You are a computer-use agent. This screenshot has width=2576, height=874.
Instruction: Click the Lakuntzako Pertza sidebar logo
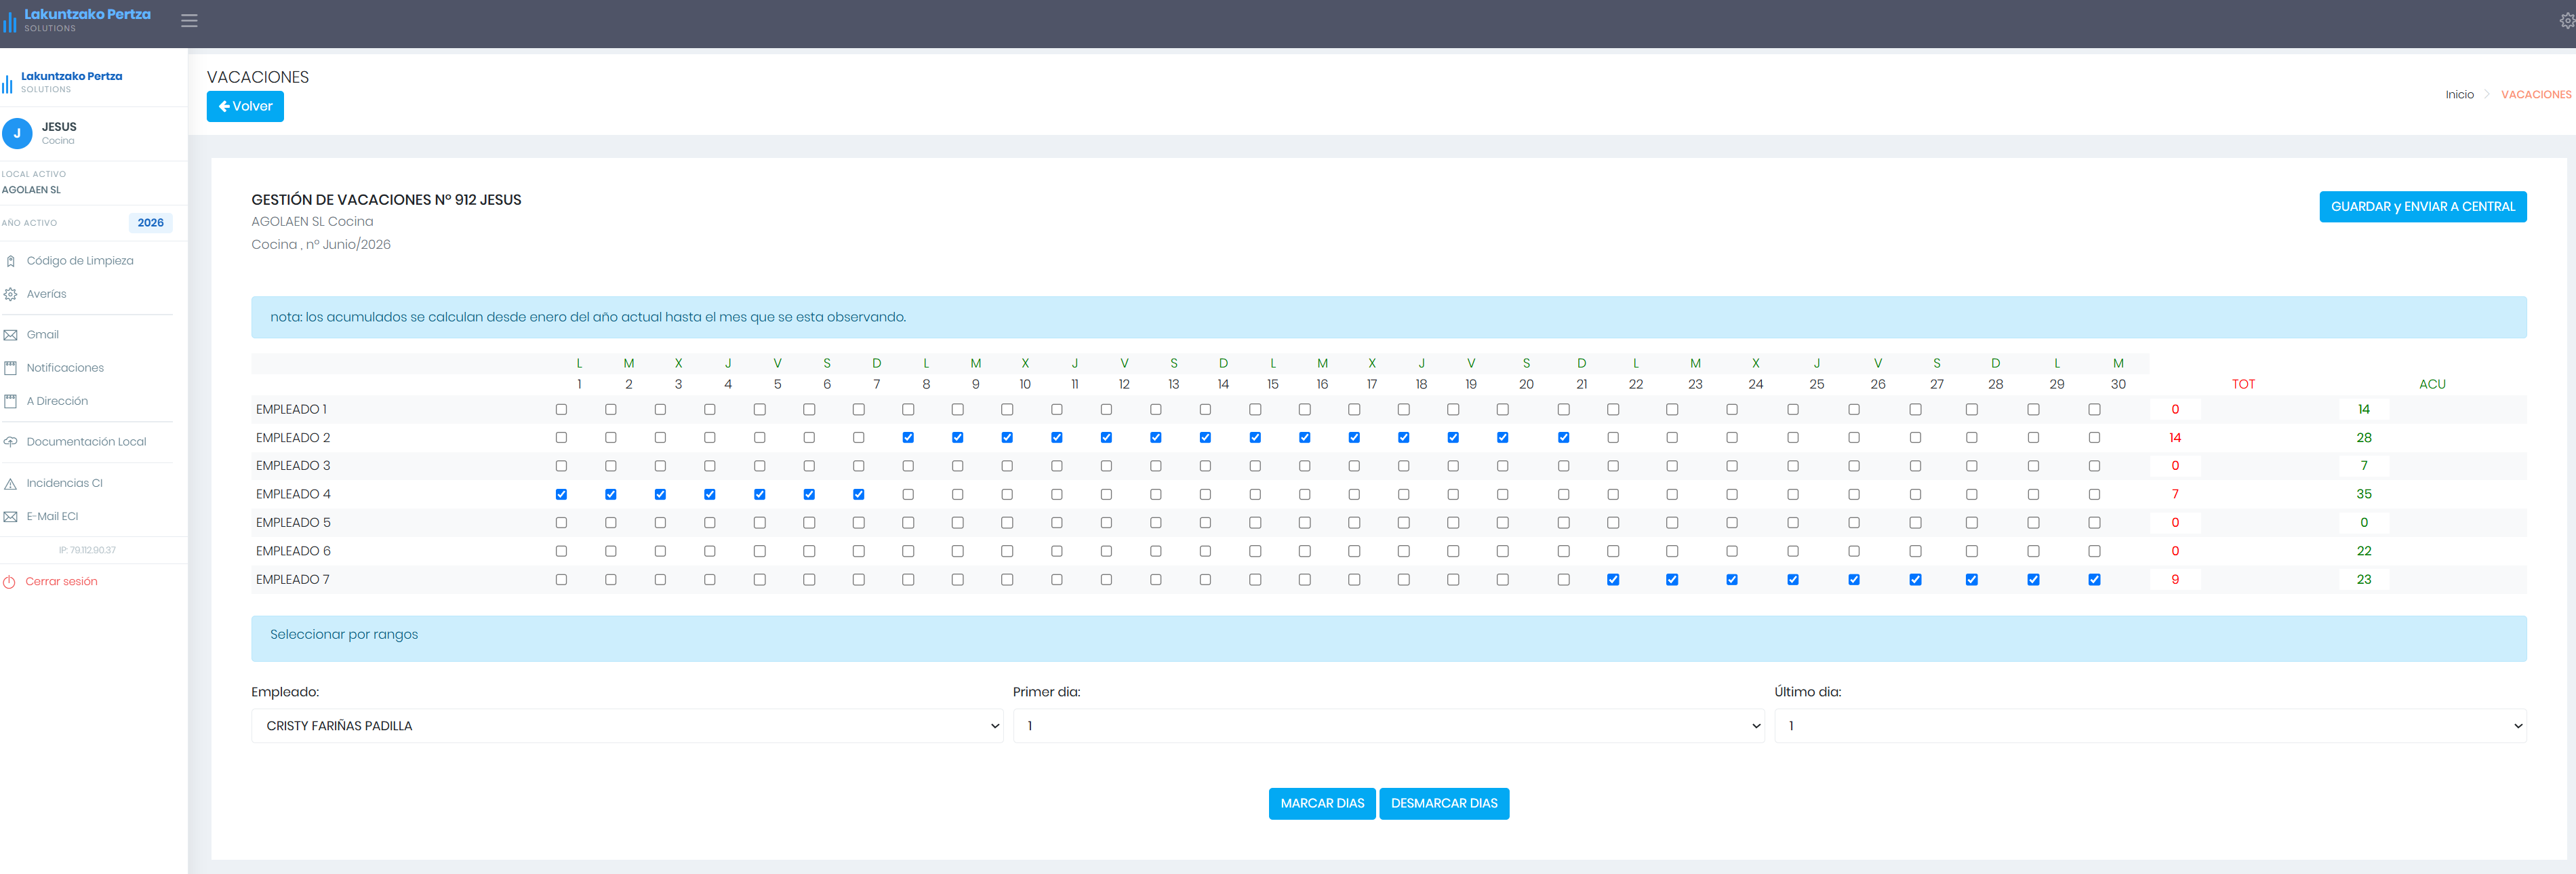[62, 82]
